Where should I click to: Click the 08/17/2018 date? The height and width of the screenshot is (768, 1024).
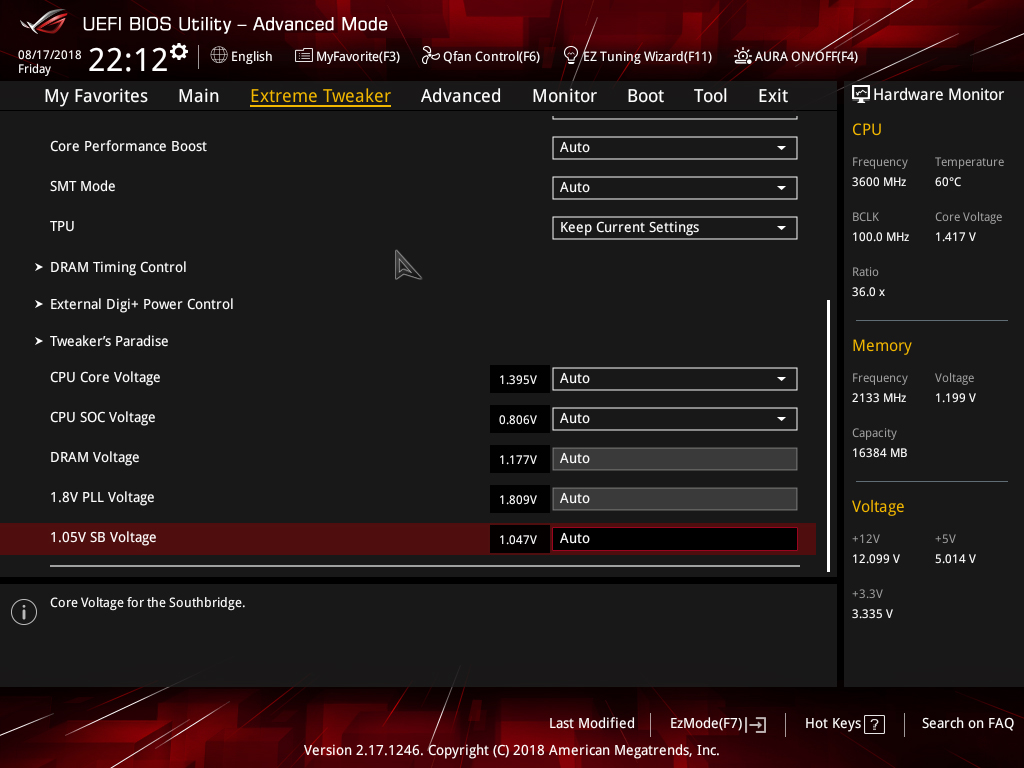click(x=50, y=55)
